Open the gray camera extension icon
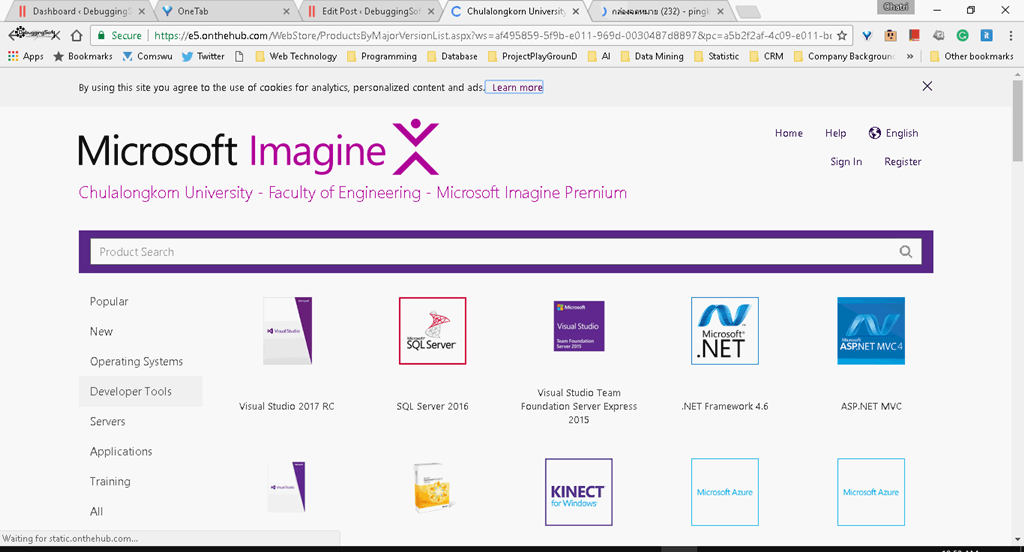Viewport: 1024px width, 552px height. coord(938,35)
